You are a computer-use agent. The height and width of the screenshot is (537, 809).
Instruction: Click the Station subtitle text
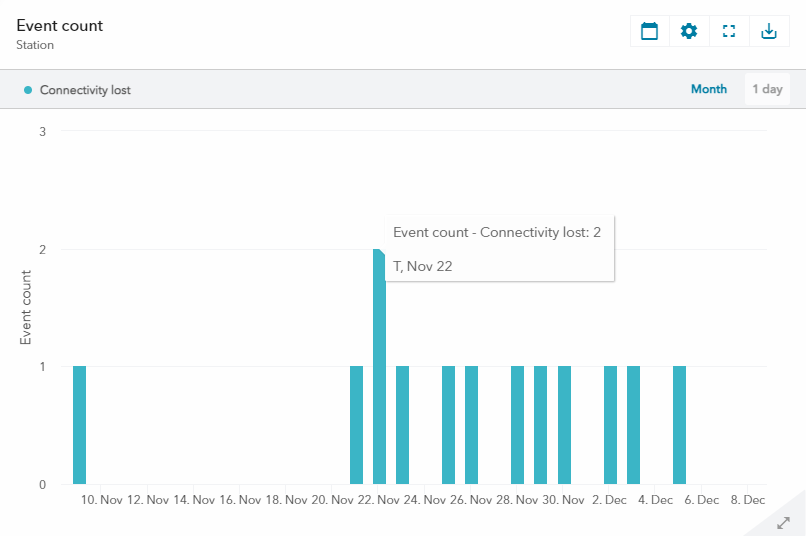pyautogui.click(x=35, y=45)
